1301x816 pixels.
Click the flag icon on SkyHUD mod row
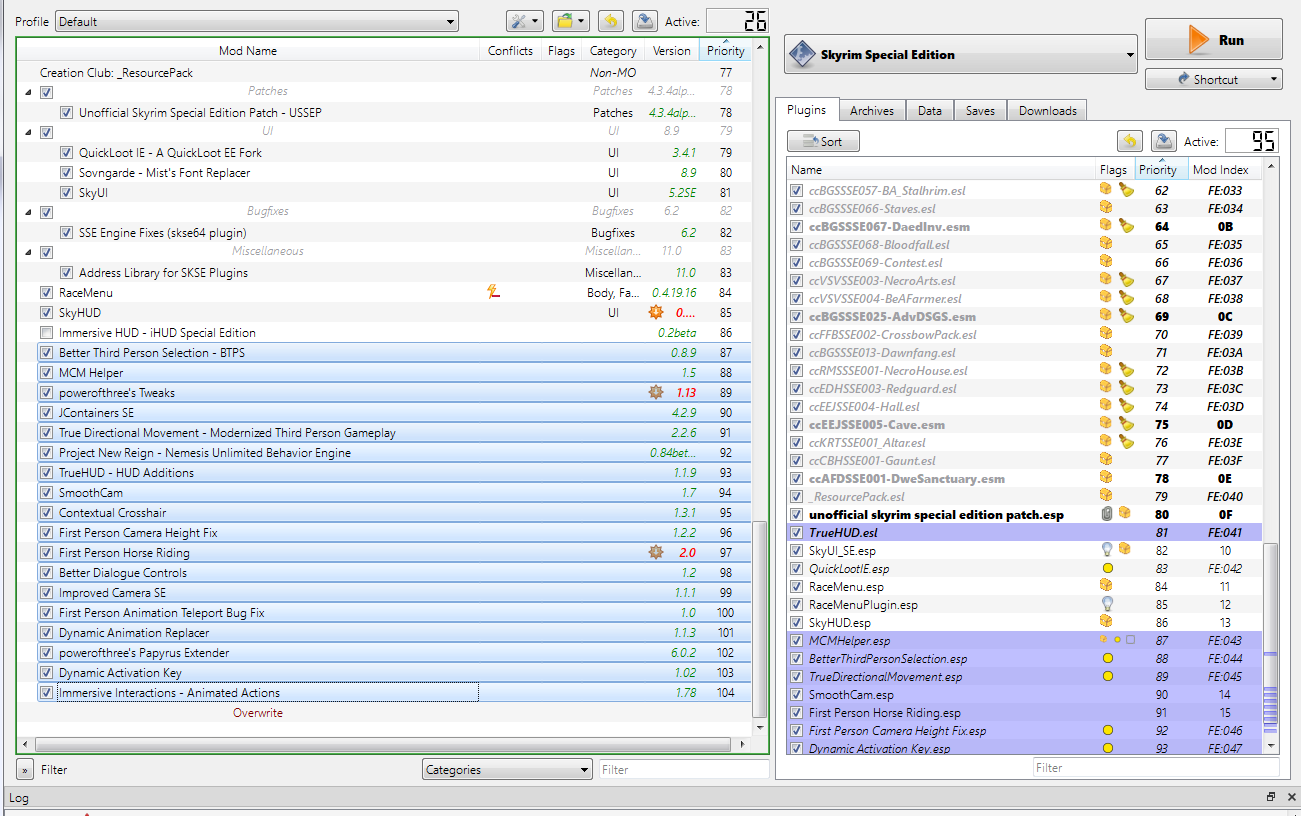(x=656, y=313)
